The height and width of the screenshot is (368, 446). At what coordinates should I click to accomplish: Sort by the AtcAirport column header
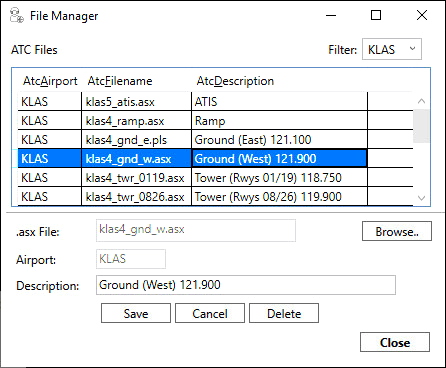tap(50, 81)
